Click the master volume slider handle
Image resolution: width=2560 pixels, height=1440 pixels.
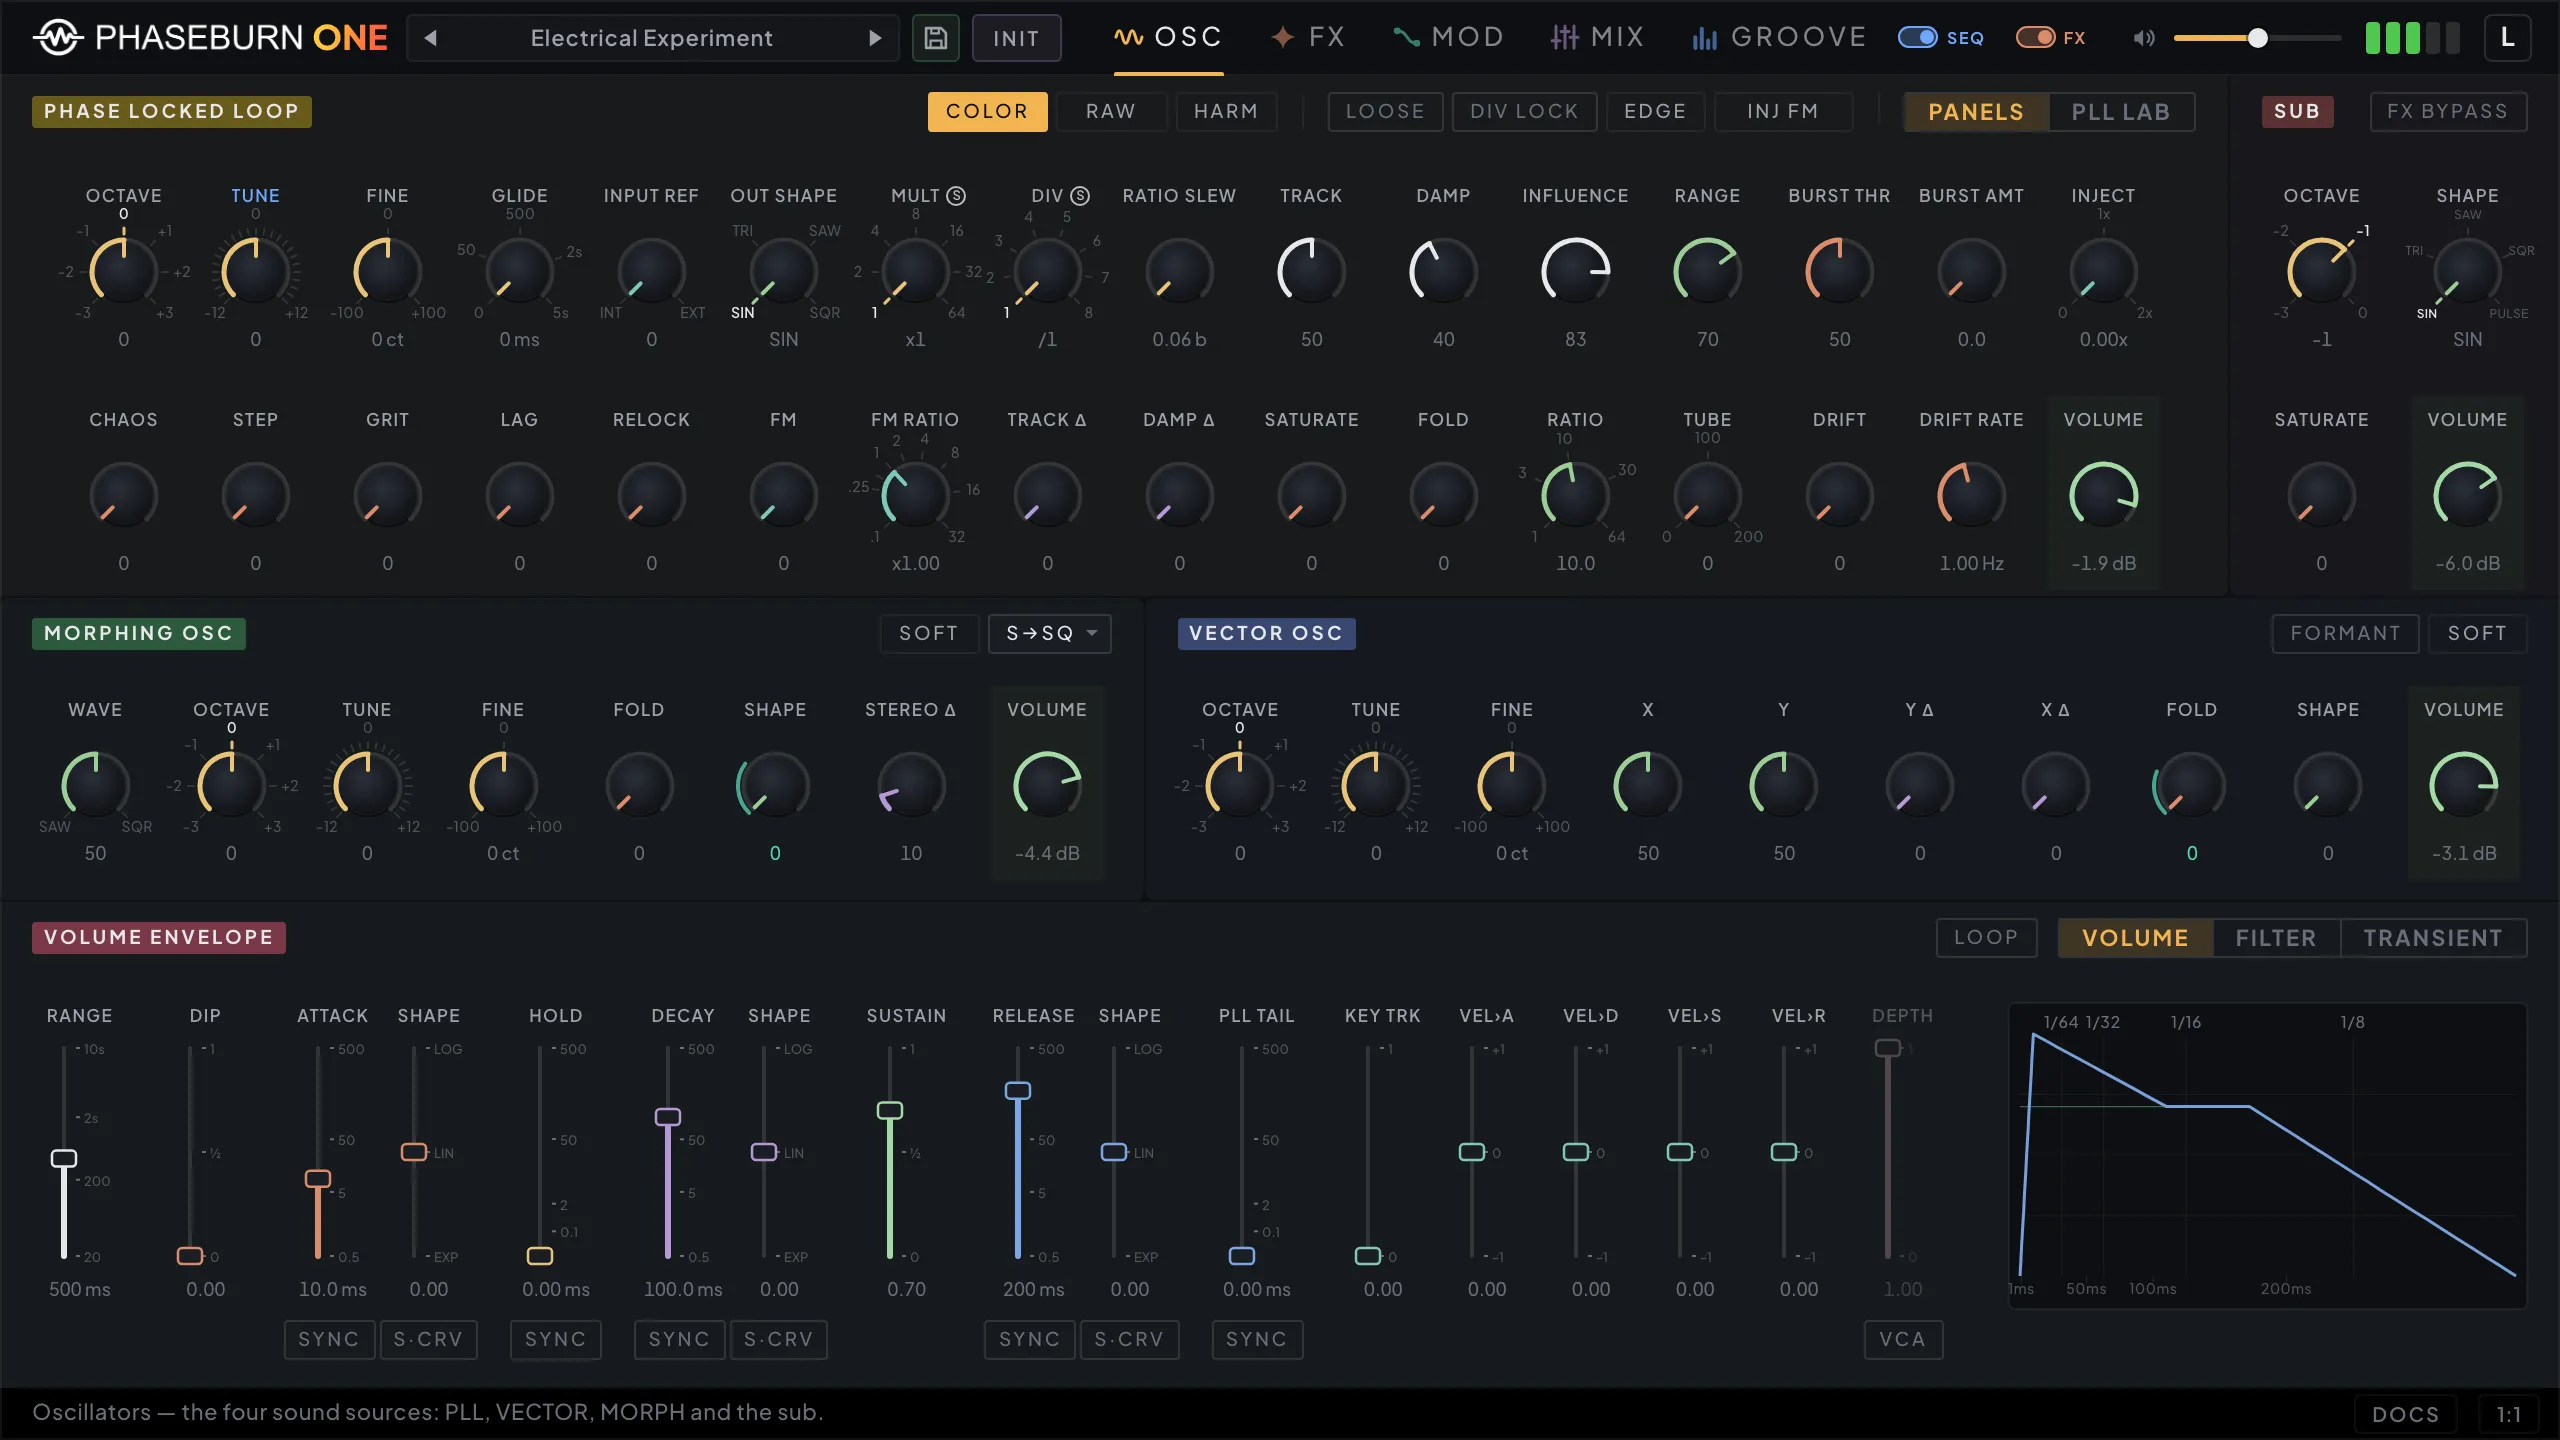(x=2258, y=38)
